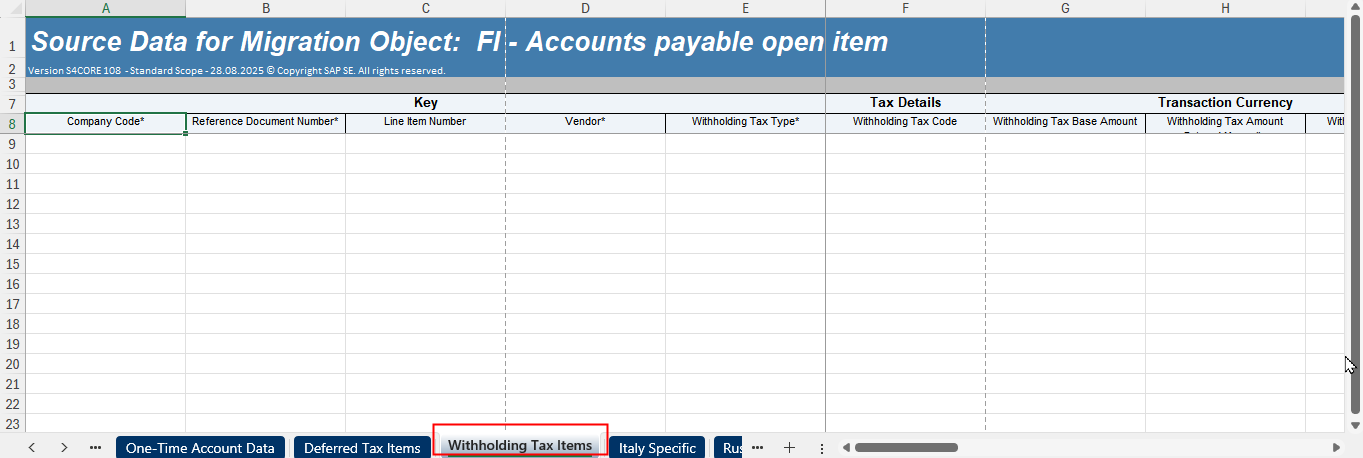The width and height of the screenshot is (1363, 458).
Task: Select the Italy Specific sheet tab
Action: 657,448
